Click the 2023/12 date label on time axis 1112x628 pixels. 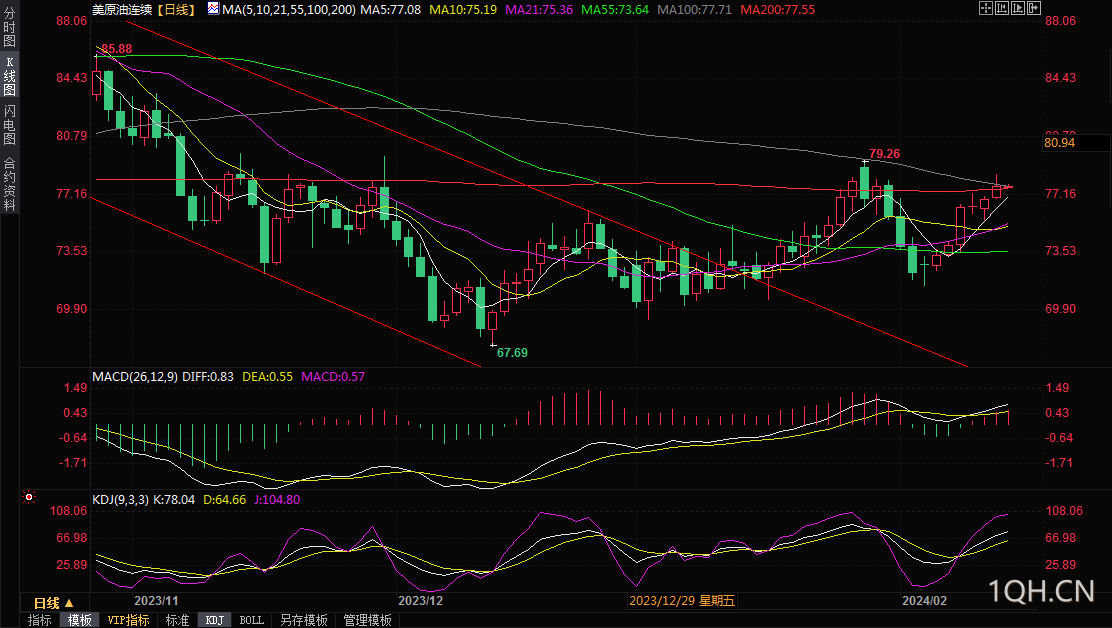click(x=421, y=600)
